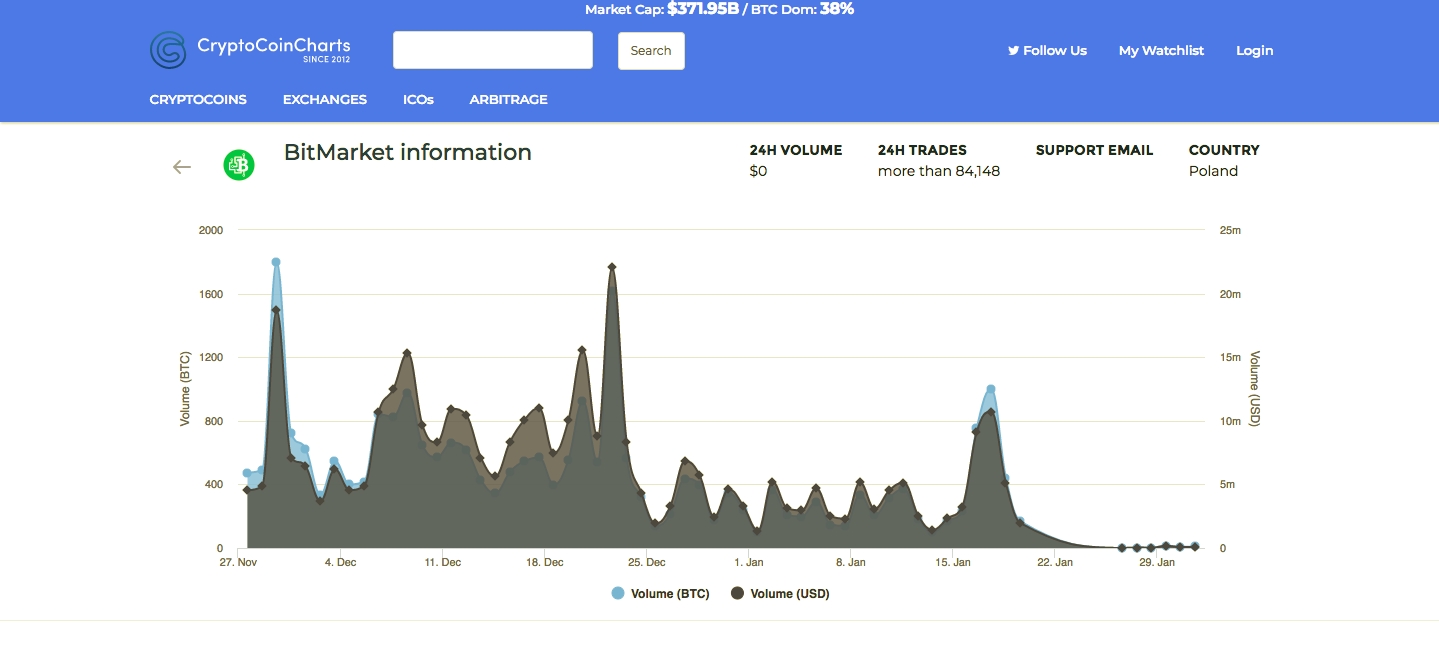Click the country value 'Poland'

point(1213,171)
